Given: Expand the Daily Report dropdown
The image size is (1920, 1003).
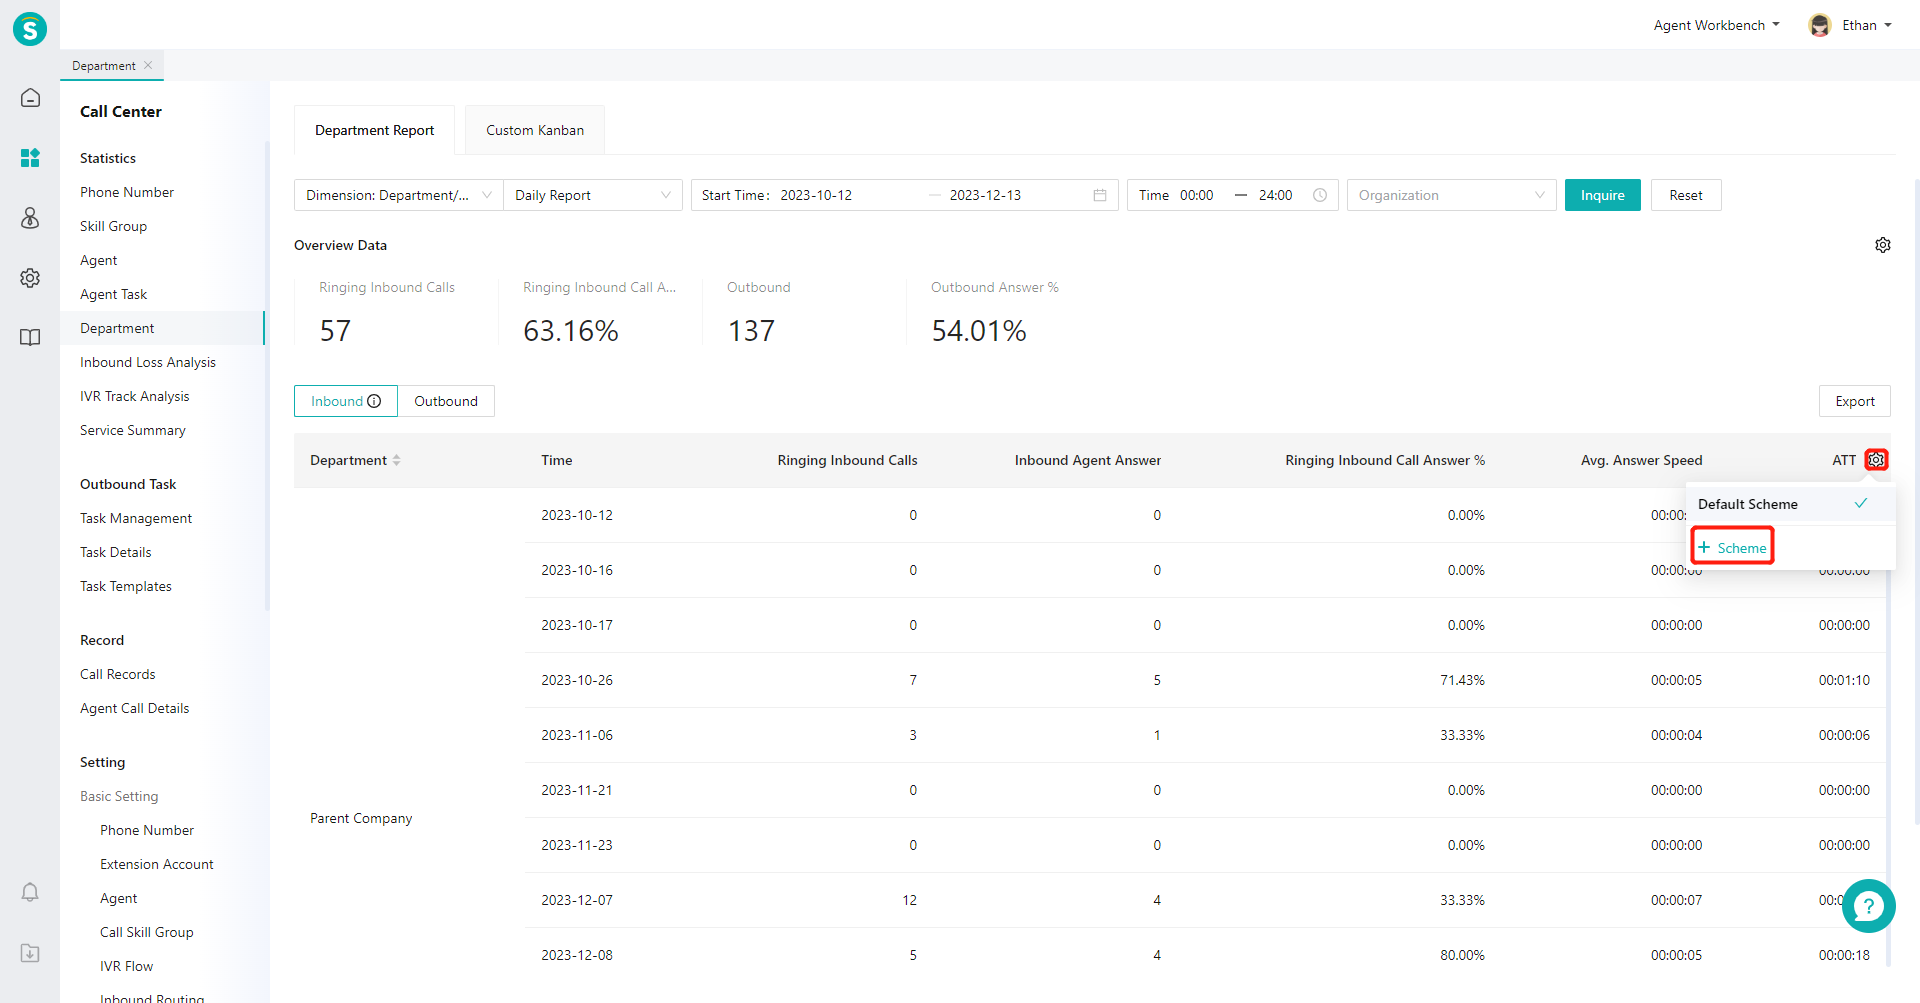Looking at the screenshot, I should tap(593, 195).
